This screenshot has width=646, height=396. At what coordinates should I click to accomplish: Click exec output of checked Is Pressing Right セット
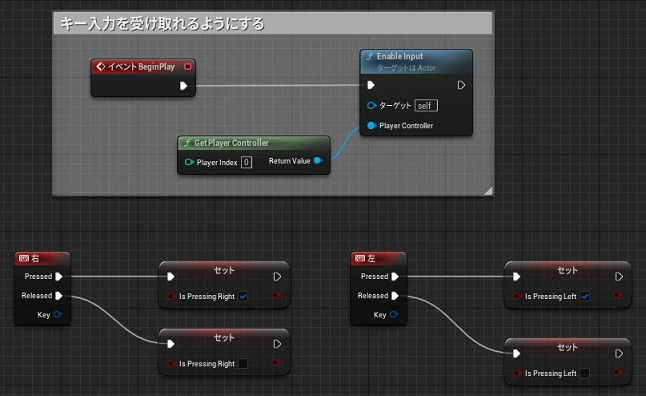point(277,276)
